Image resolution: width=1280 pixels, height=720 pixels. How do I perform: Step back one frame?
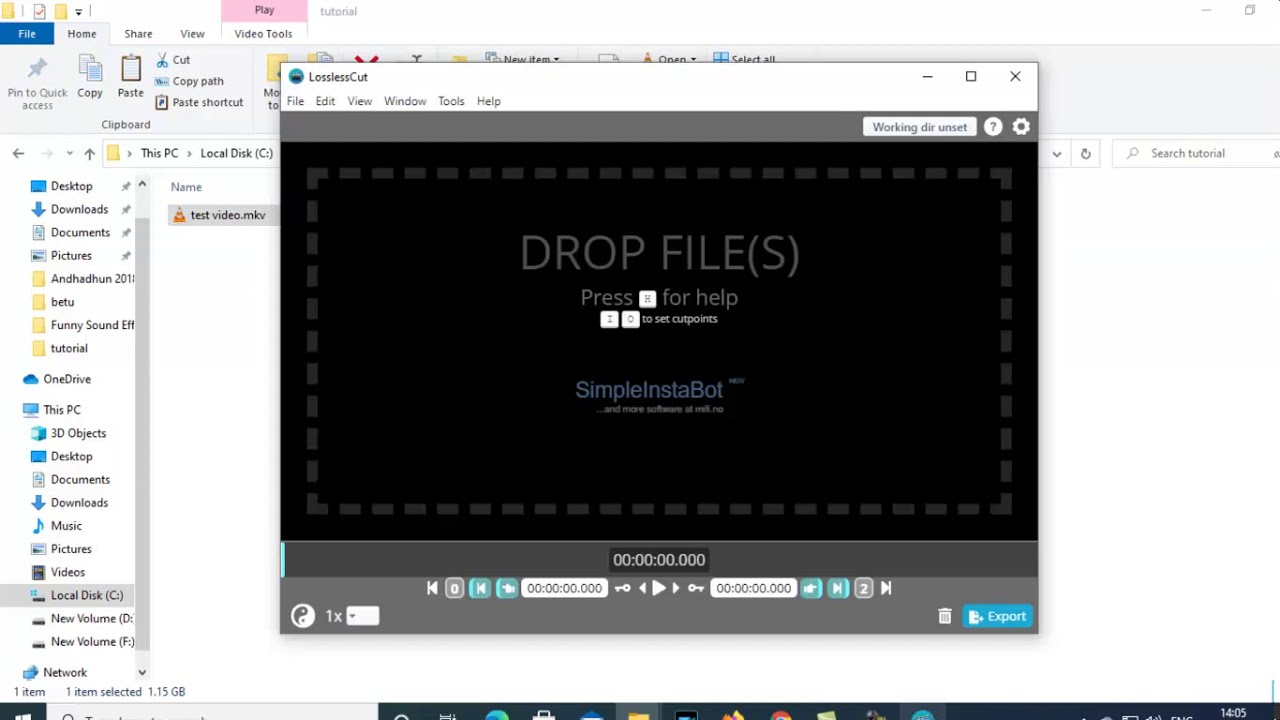[x=642, y=588]
